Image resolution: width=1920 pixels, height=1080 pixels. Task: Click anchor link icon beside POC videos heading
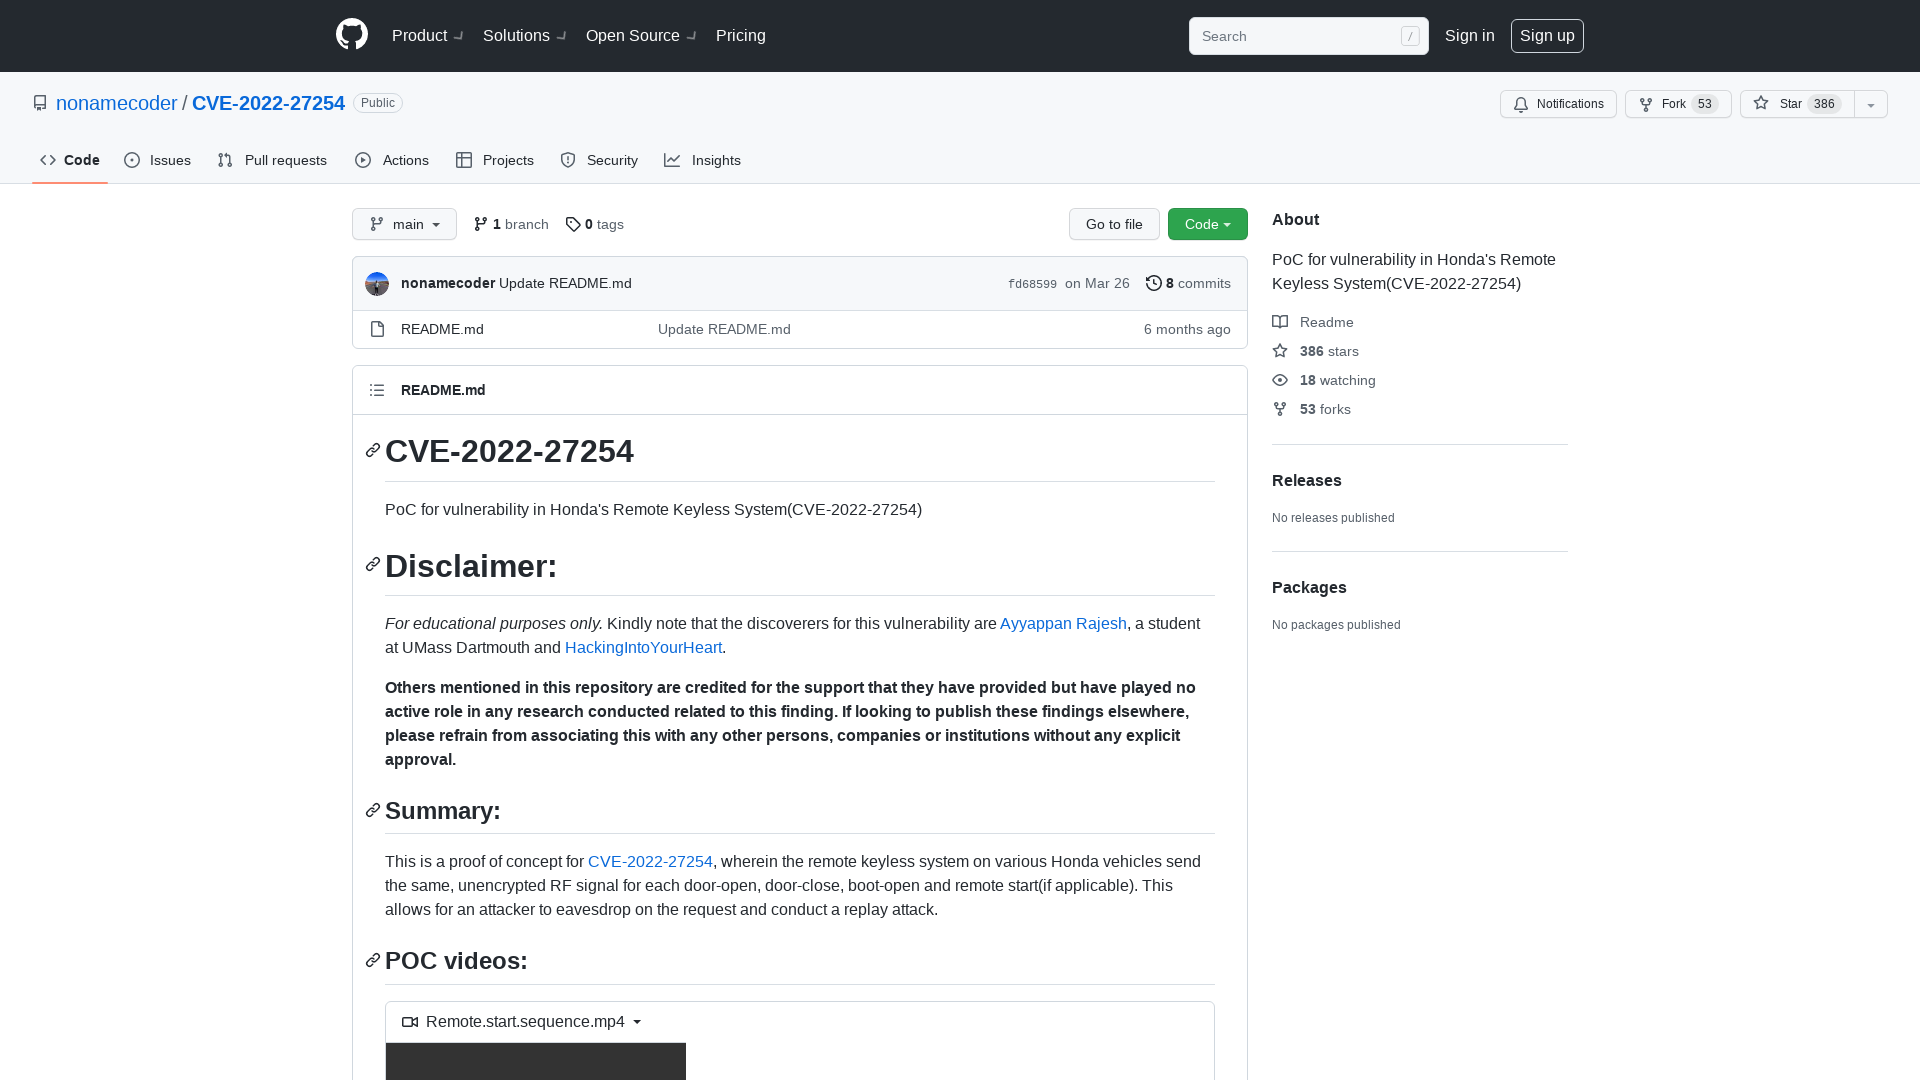pos(373,960)
